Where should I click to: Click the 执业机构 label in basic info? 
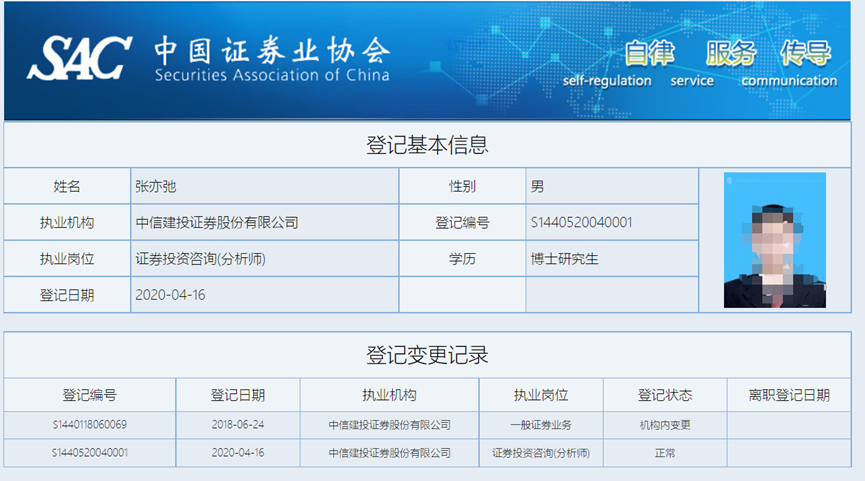click(x=67, y=223)
